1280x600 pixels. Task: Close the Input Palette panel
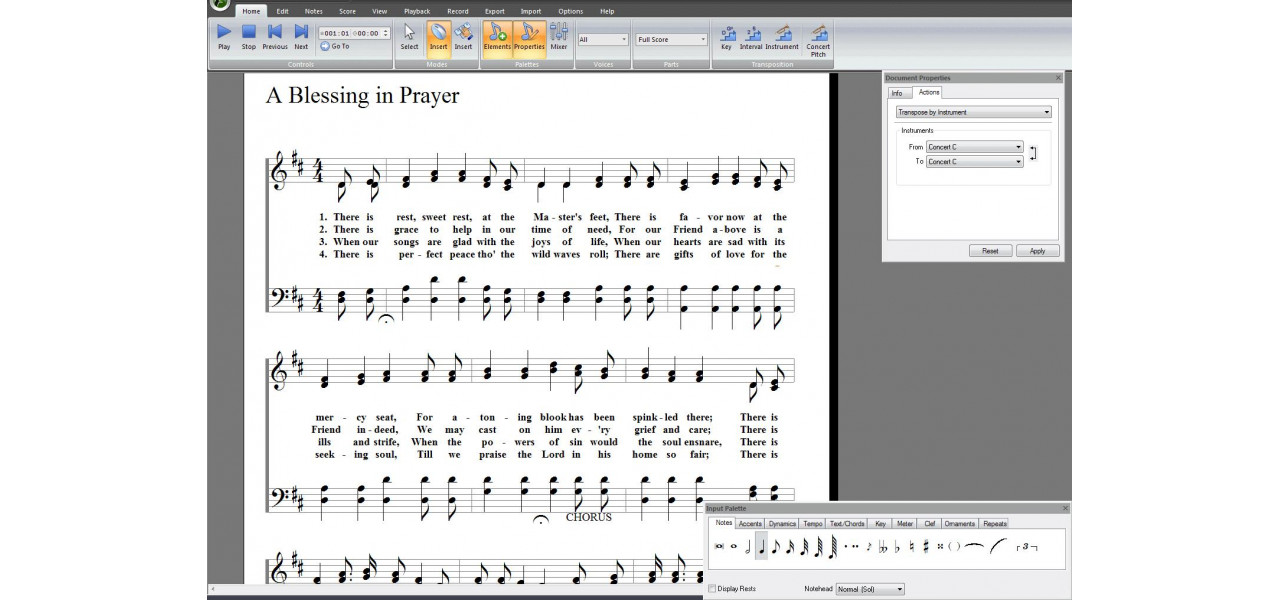pyautogui.click(x=1065, y=508)
